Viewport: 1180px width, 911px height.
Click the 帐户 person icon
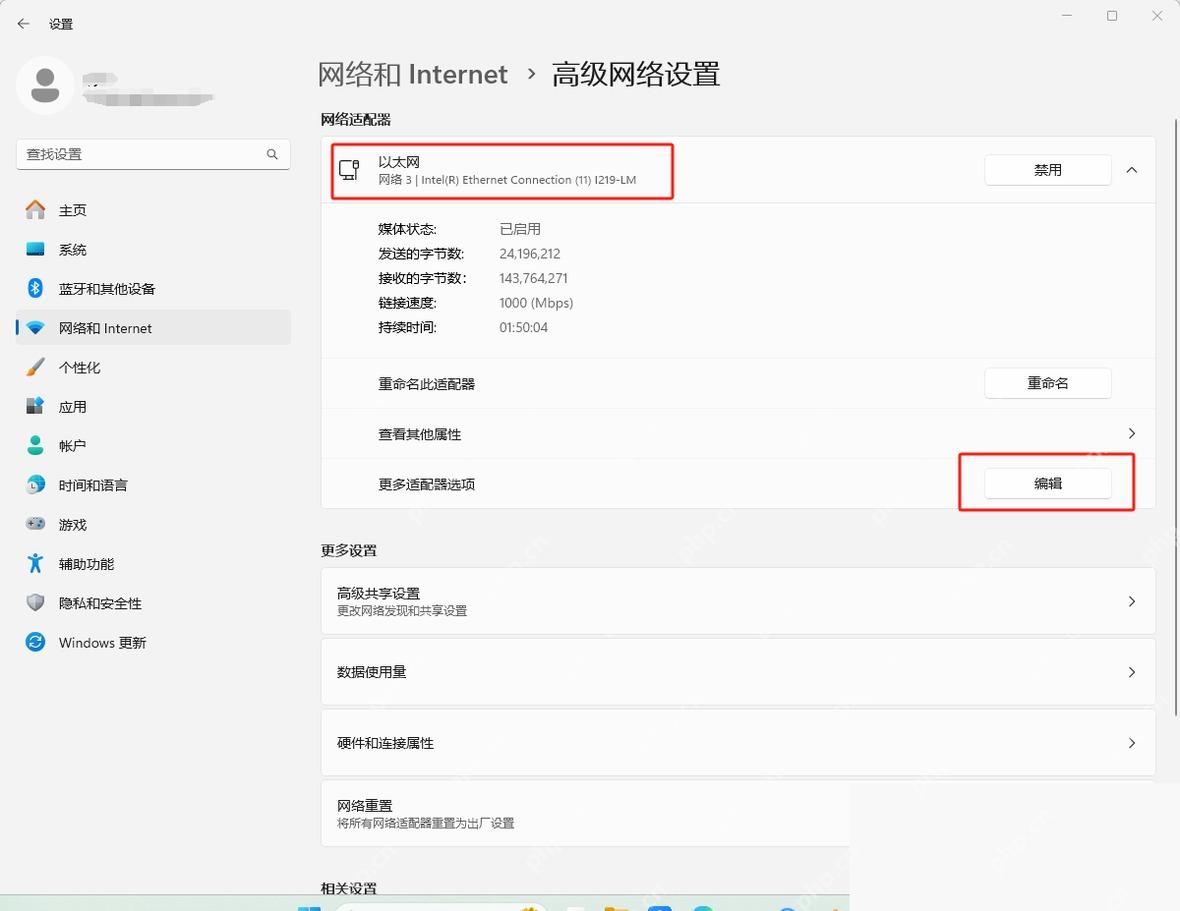[35, 445]
